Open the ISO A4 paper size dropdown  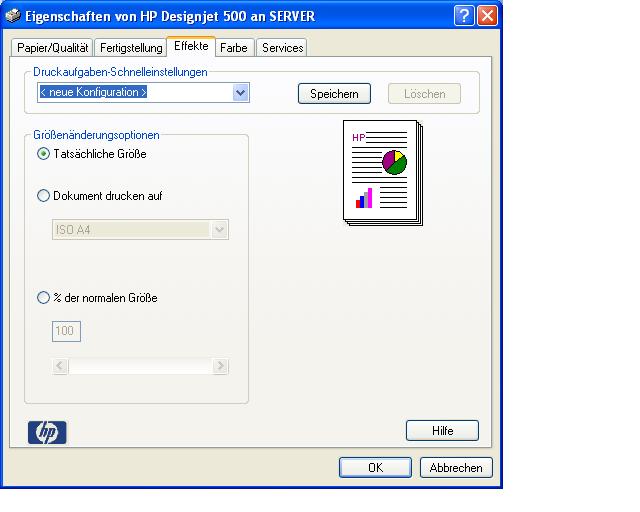(x=220, y=229)
